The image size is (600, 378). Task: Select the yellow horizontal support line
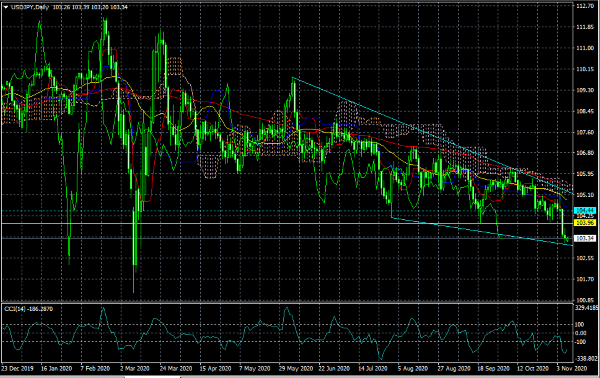pos(287,223)
